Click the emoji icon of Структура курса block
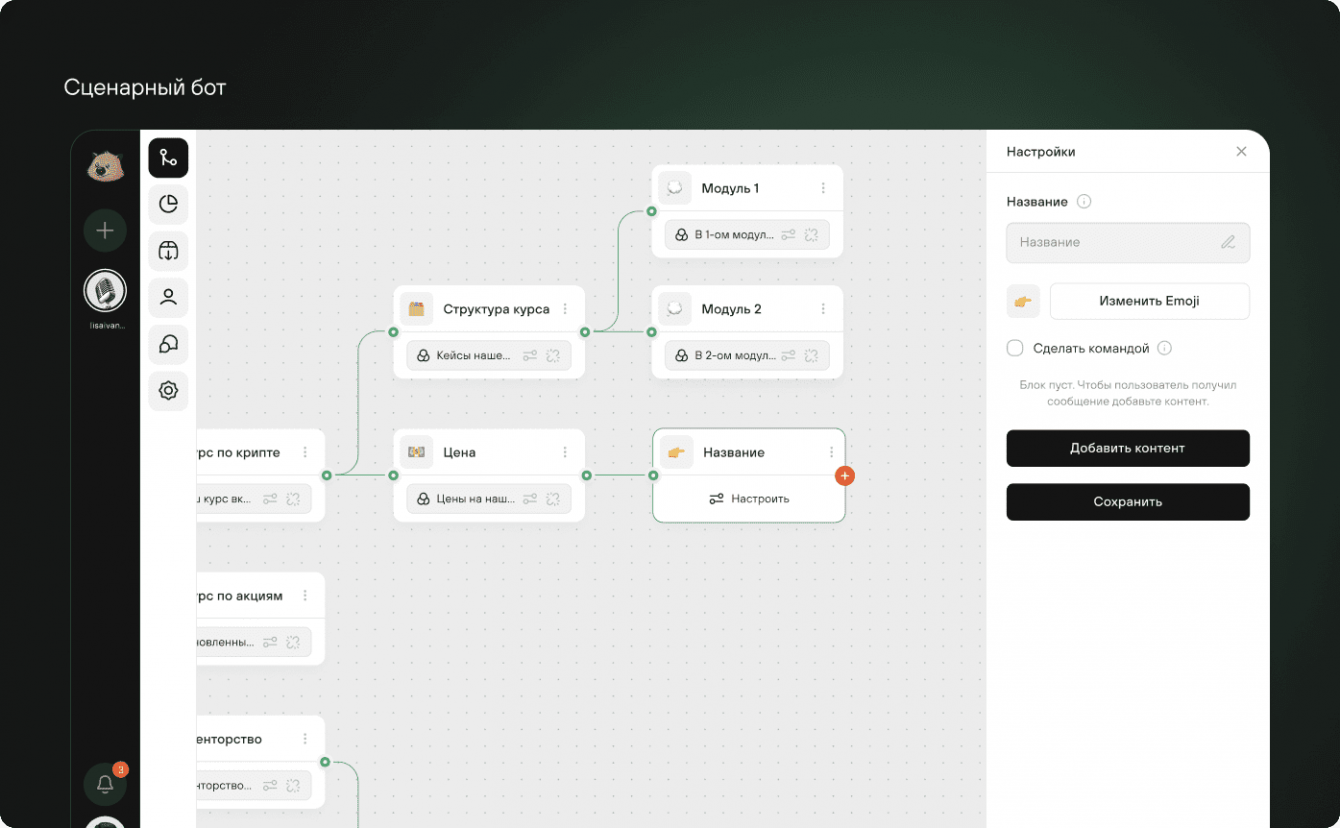The image size is (1340, 828). [417, 309]
